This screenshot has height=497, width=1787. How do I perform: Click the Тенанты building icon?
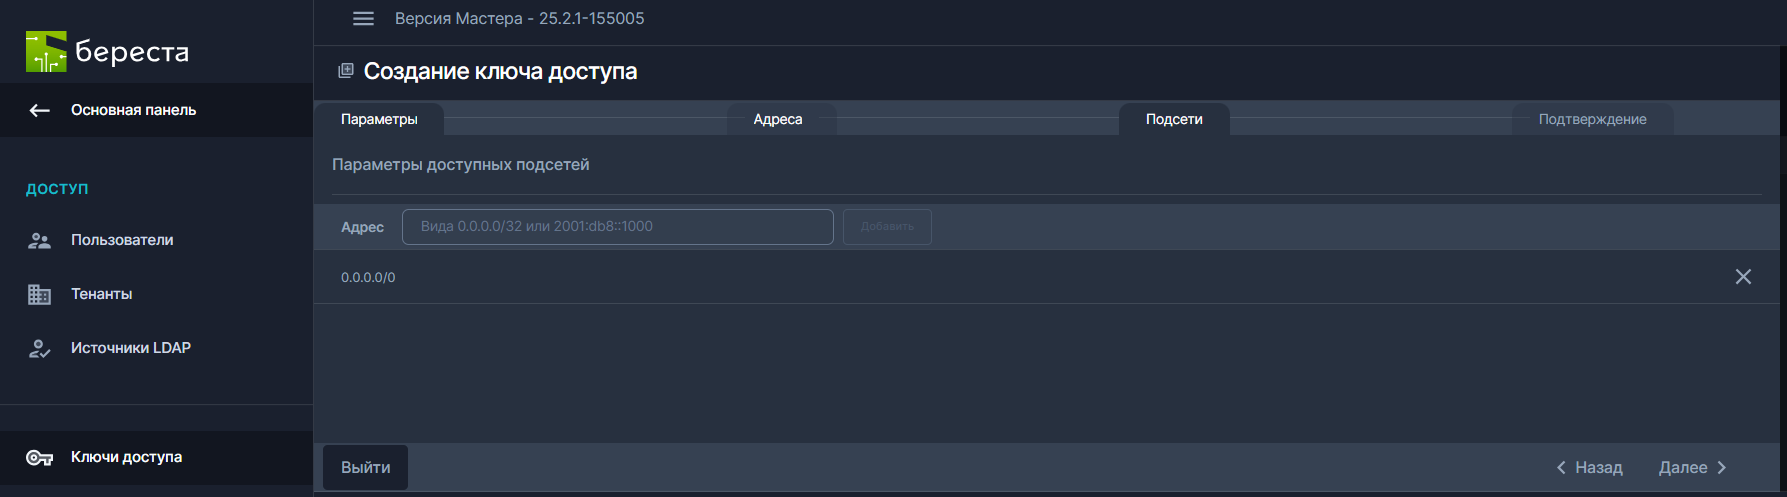click(x=40, y=294)
